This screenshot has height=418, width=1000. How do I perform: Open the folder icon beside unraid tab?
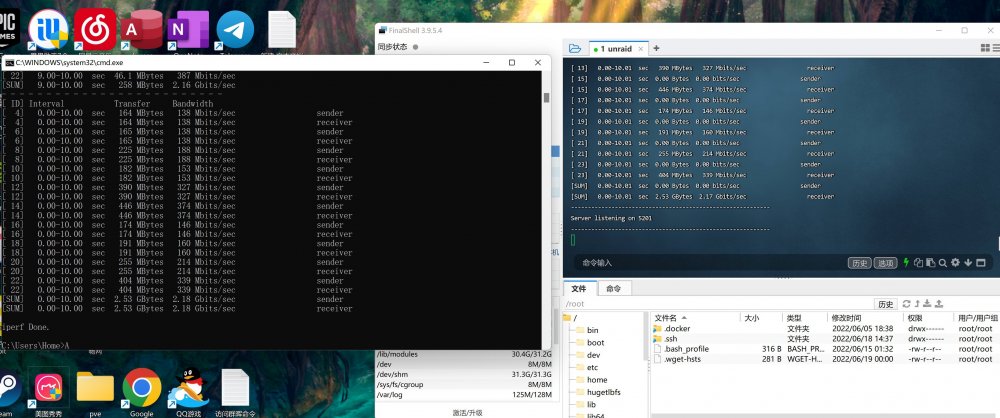575,49
